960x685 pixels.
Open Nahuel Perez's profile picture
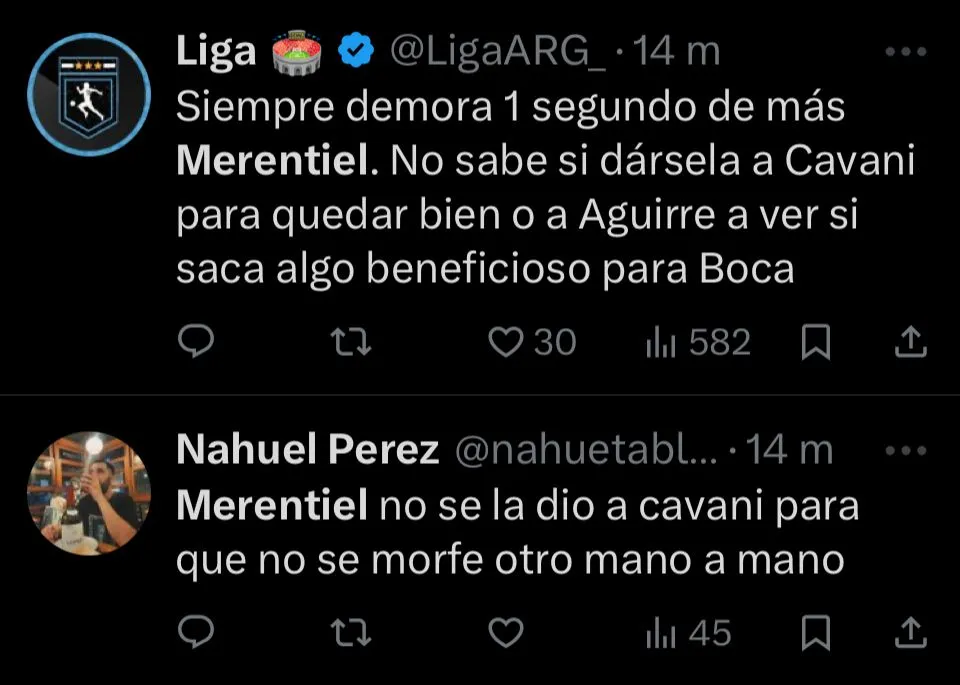88,493
